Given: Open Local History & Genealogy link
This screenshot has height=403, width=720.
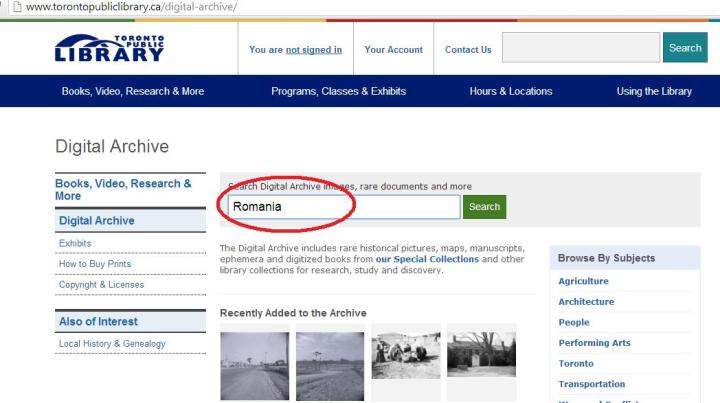Looking at the screenshot, I should tap(112, 344).
